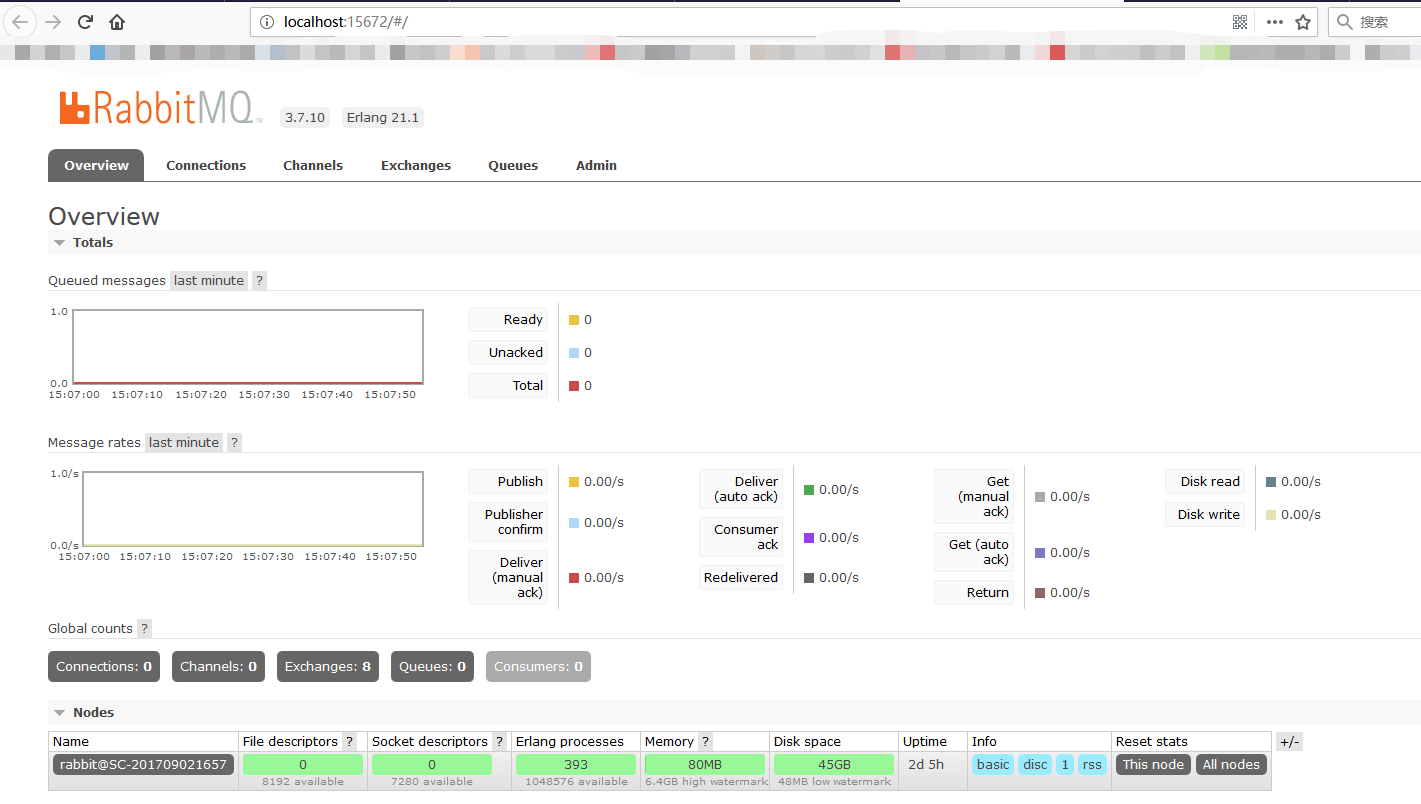
Task: Click the Disk read label
Action: click(1205, 482)
